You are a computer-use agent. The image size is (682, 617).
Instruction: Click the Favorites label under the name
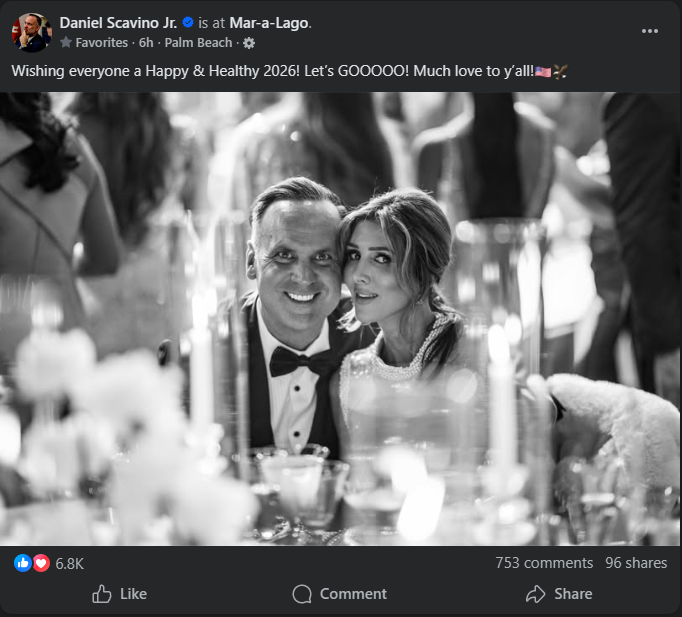click(102, 43)
